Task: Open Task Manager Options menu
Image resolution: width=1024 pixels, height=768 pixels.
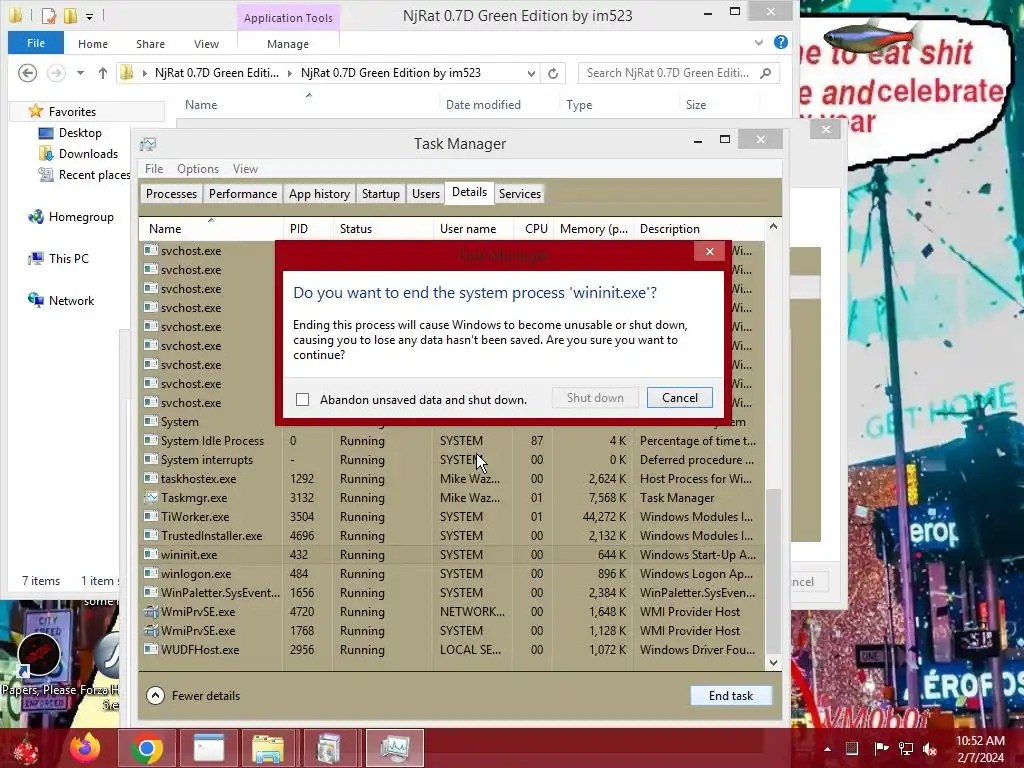Action: (x=198, y=168)
